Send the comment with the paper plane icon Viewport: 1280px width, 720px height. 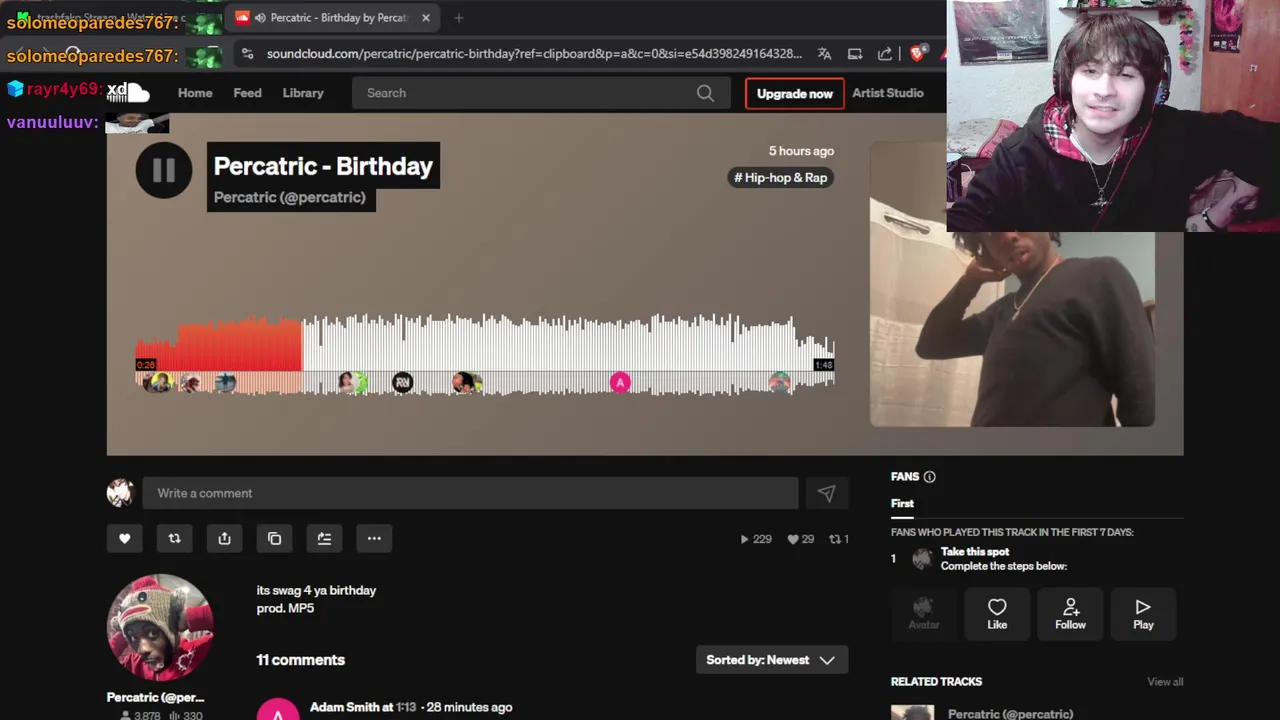[x=826, y=493]
